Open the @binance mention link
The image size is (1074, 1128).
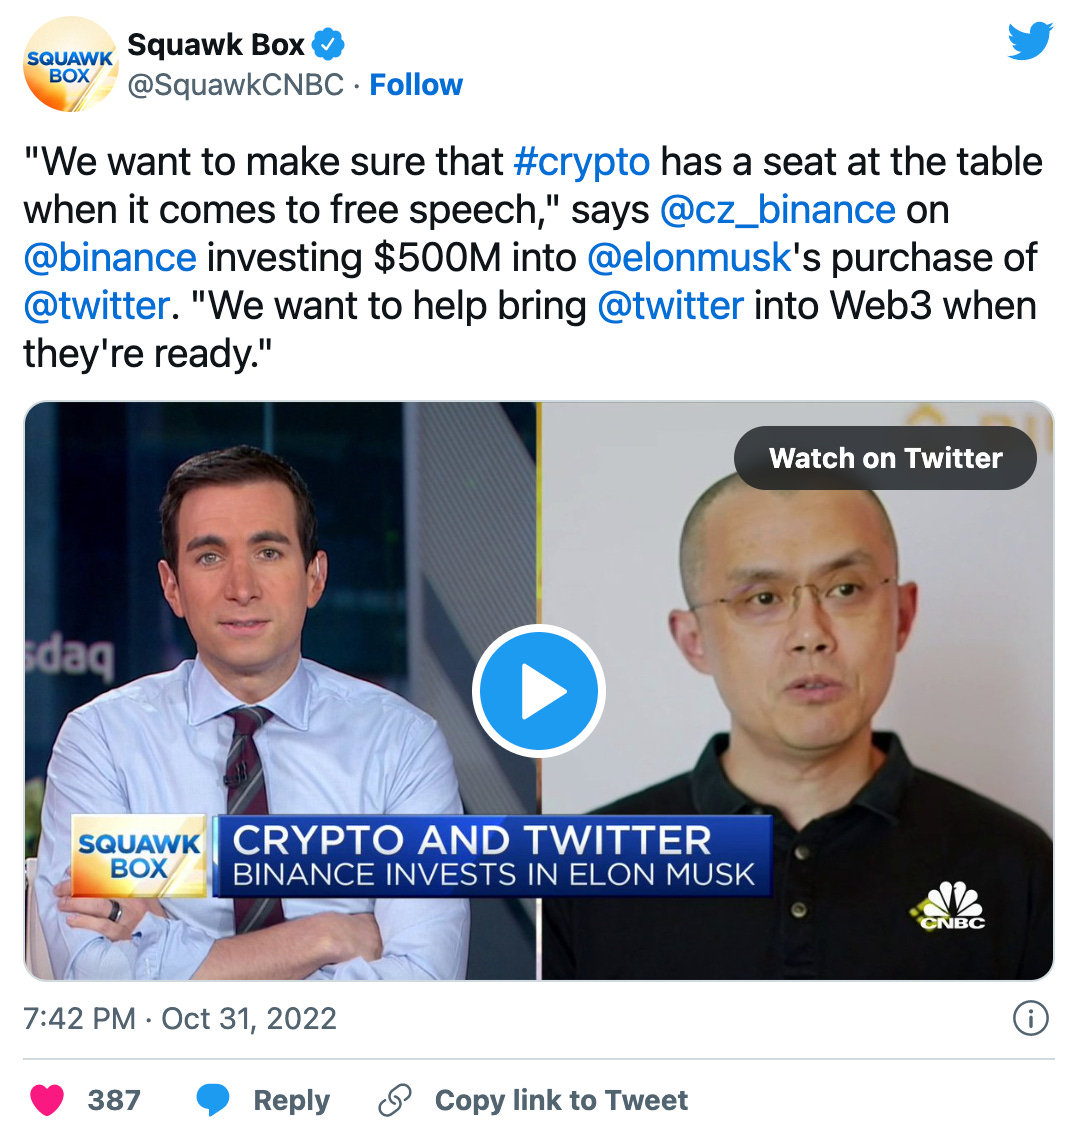click(x=110, y=258)
